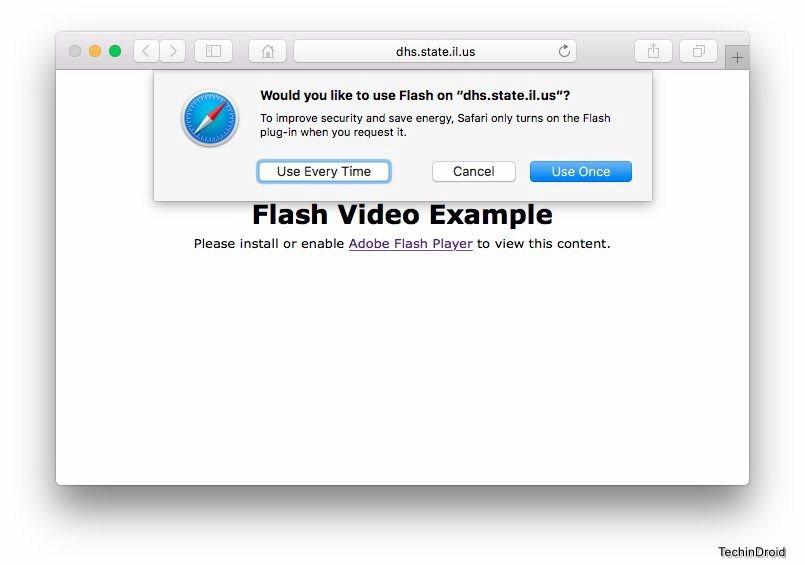Viewport: 805px width, 565px height.
Task: Show all tabs overview icon
Action: click(698, 51)
